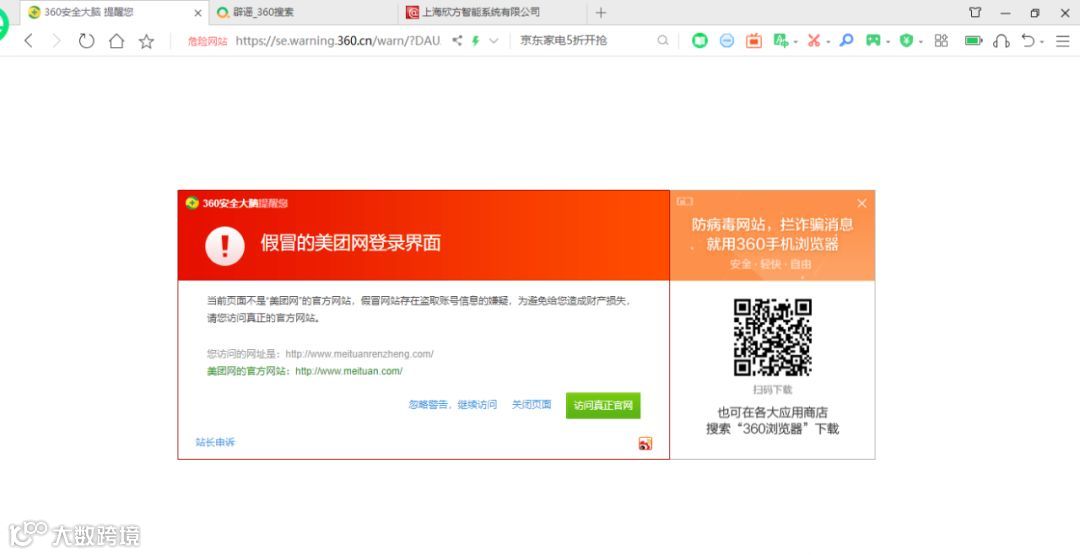Screen dimensions: 1080x555
Task: Bookmark the page with the star icon
Action: coord(146,41)
